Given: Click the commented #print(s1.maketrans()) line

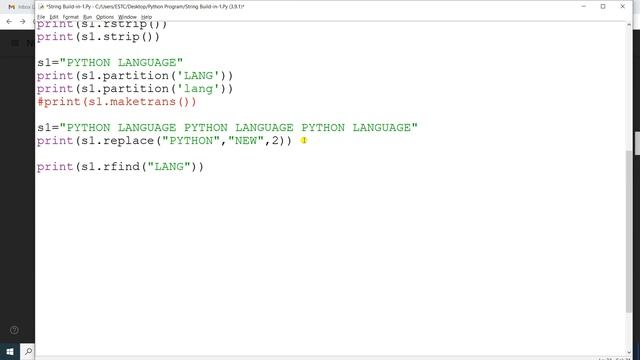Looking at the screenshot, I should 117,102.
